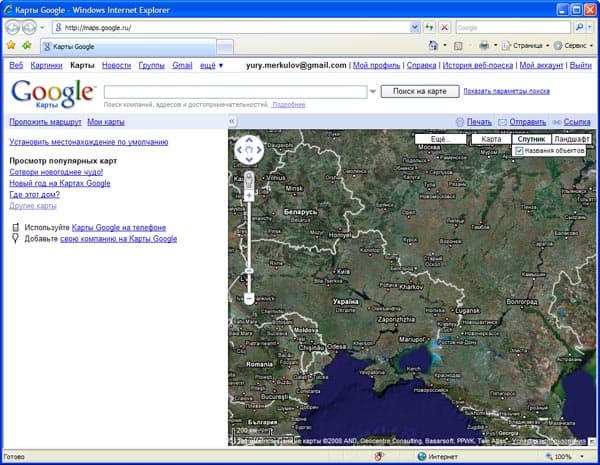Click the browser Back arrow button
Image resolution: width=600 pixels, height=465 pixels.
[13, 28]
